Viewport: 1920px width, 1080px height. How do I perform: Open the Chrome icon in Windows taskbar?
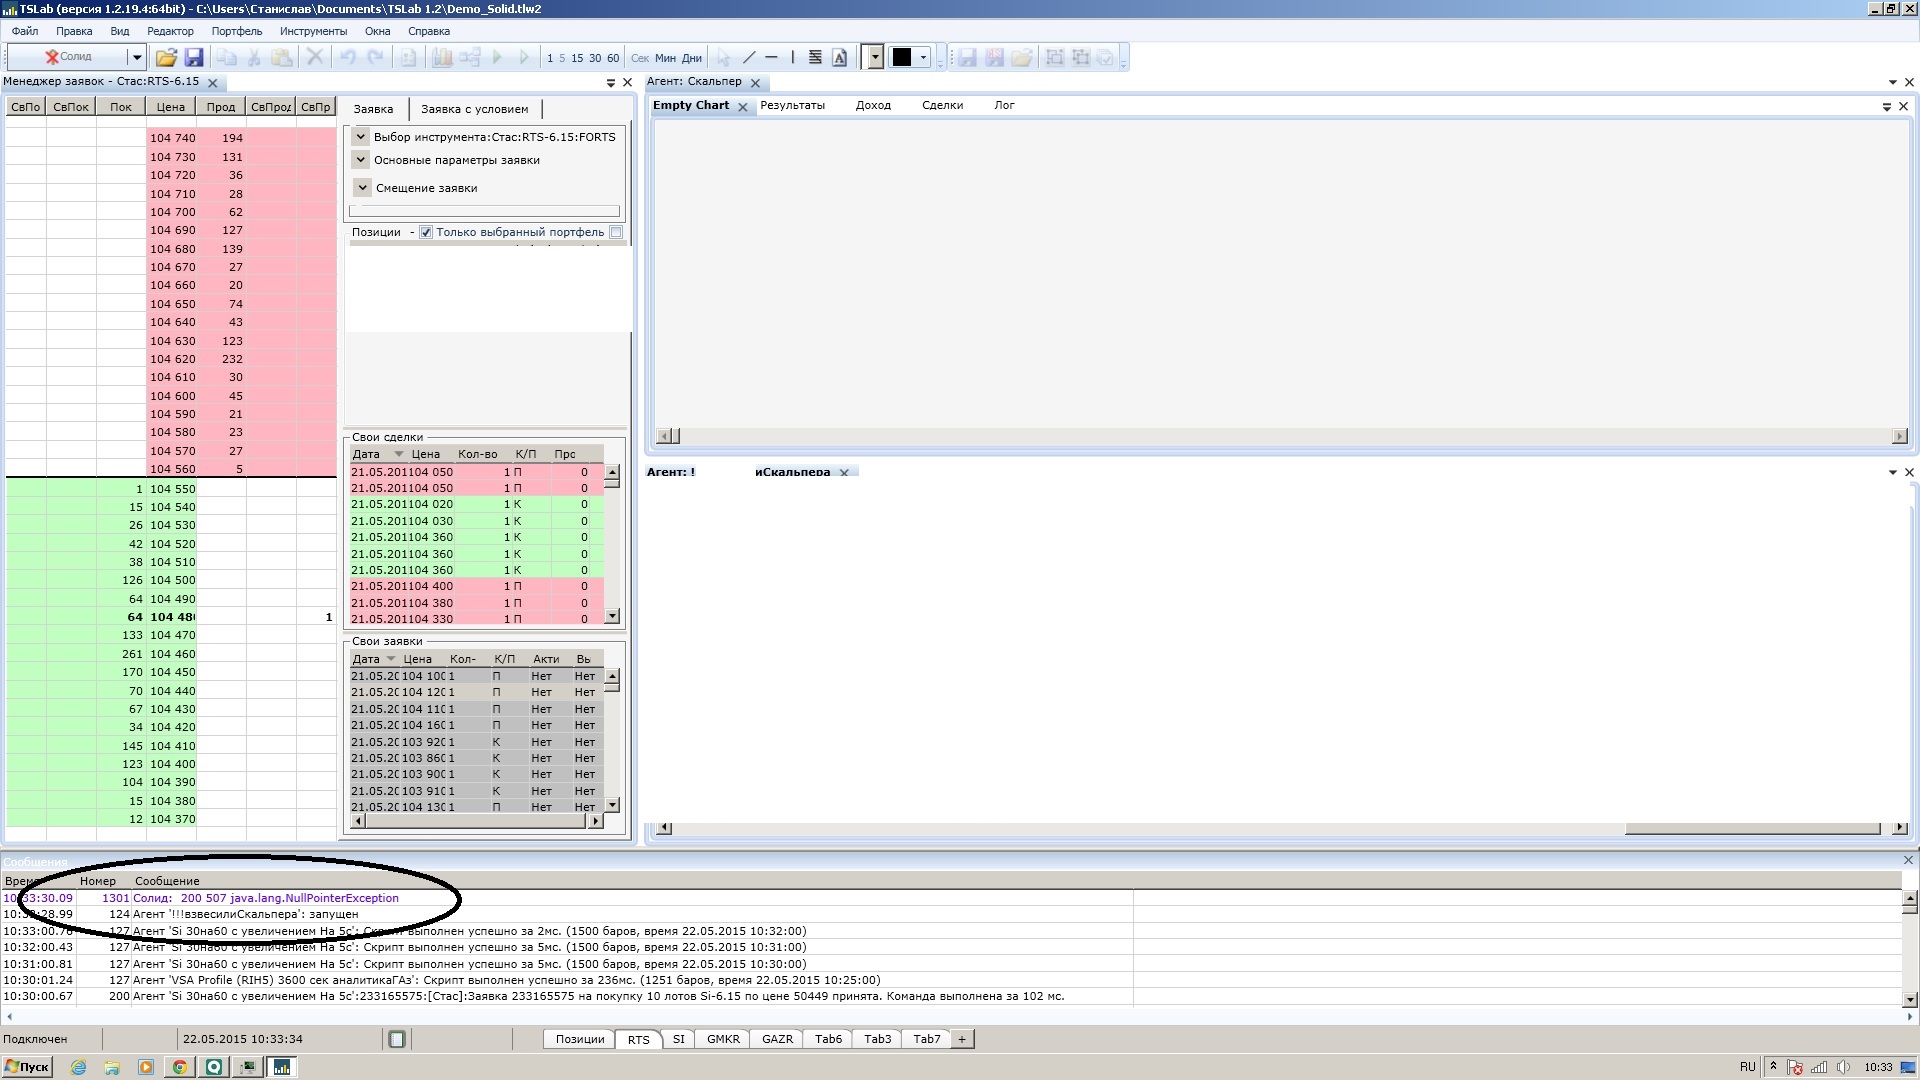(x=180, y=1067)
